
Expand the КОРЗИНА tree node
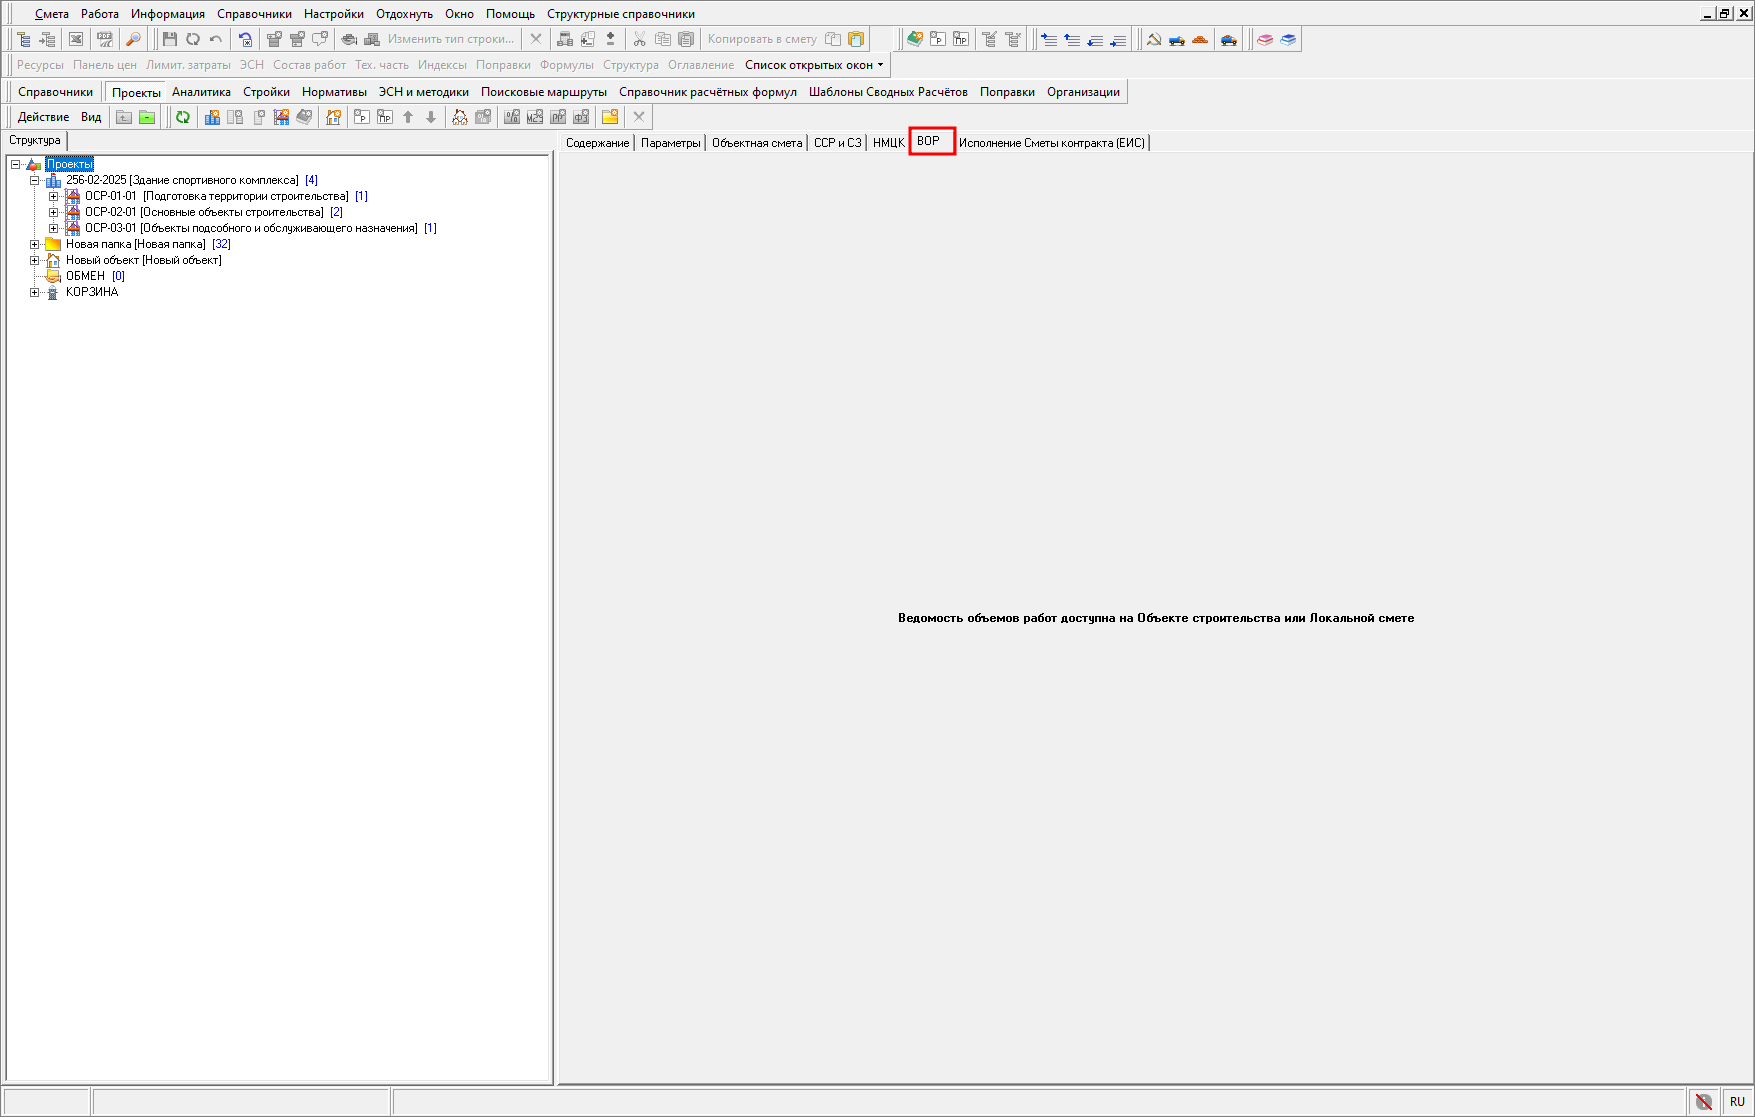[35, 292]
